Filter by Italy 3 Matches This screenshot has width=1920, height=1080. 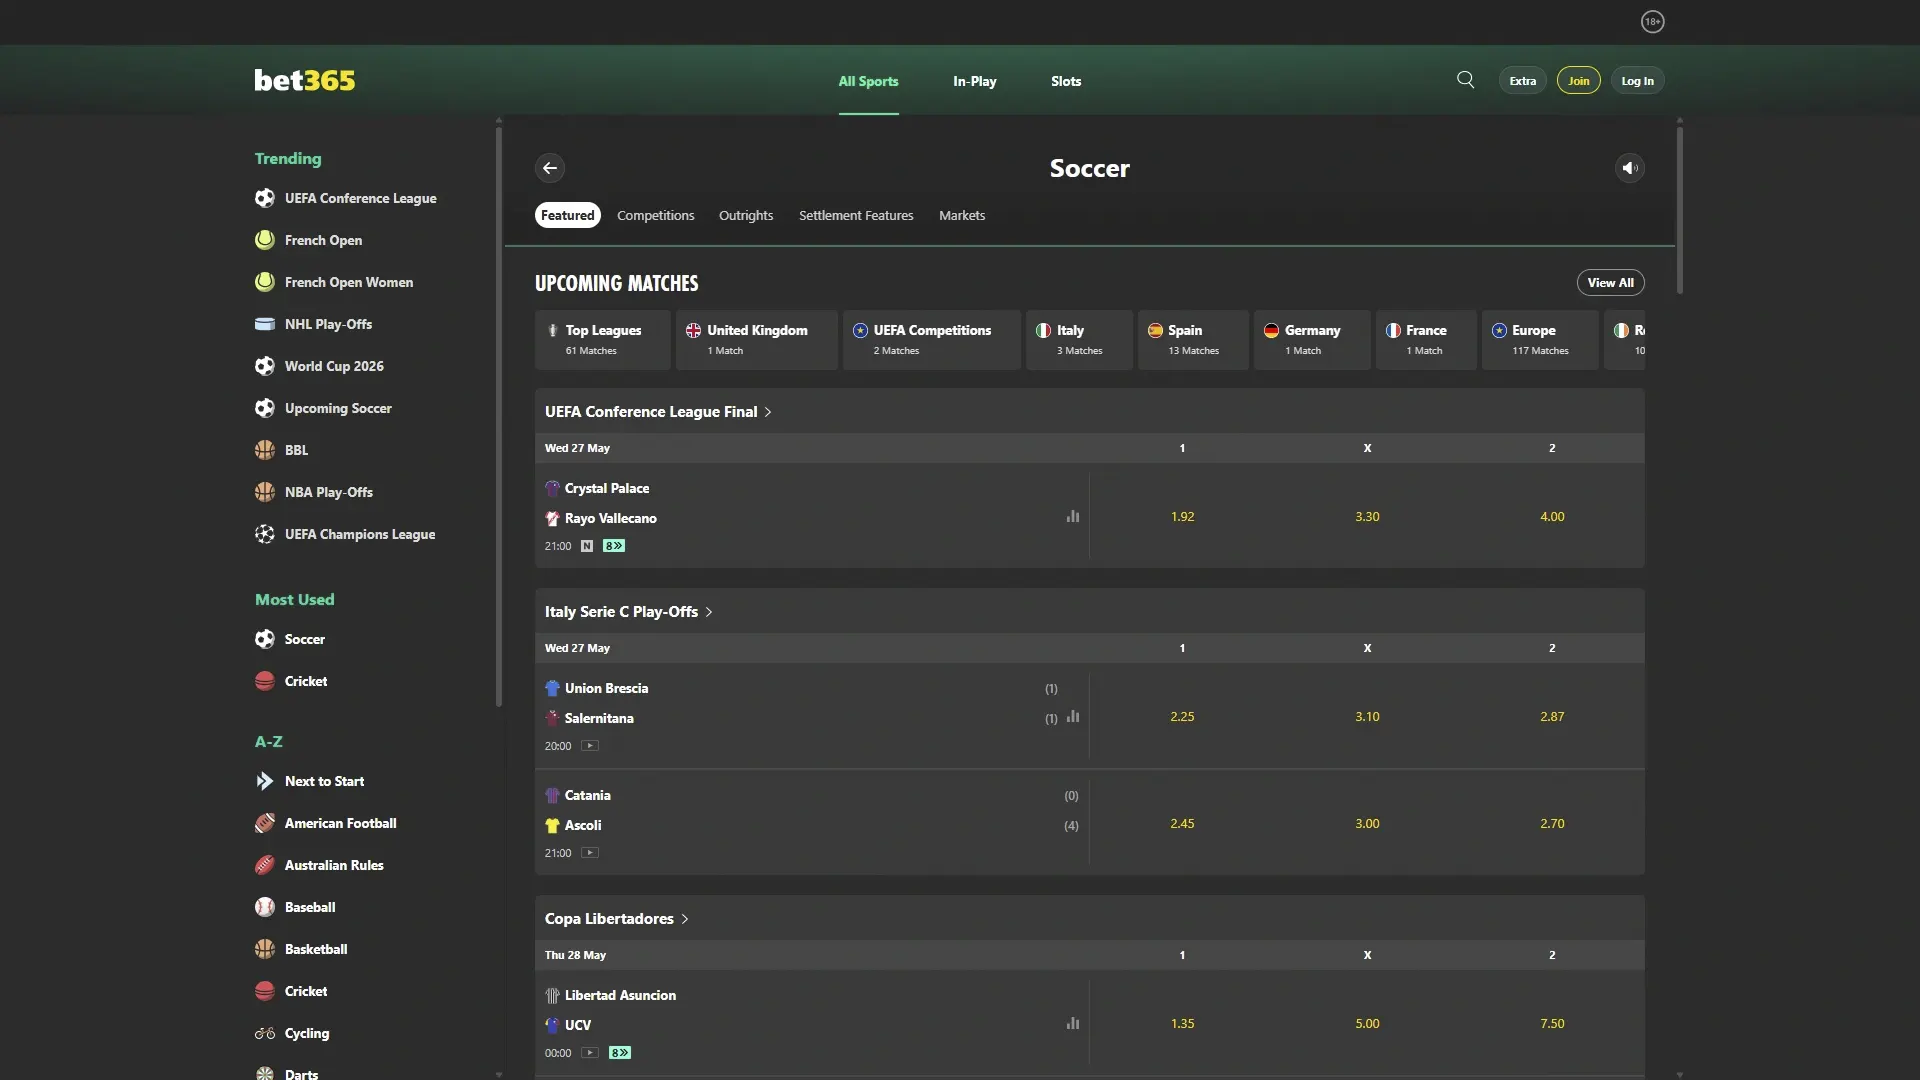pos(1079,340)
